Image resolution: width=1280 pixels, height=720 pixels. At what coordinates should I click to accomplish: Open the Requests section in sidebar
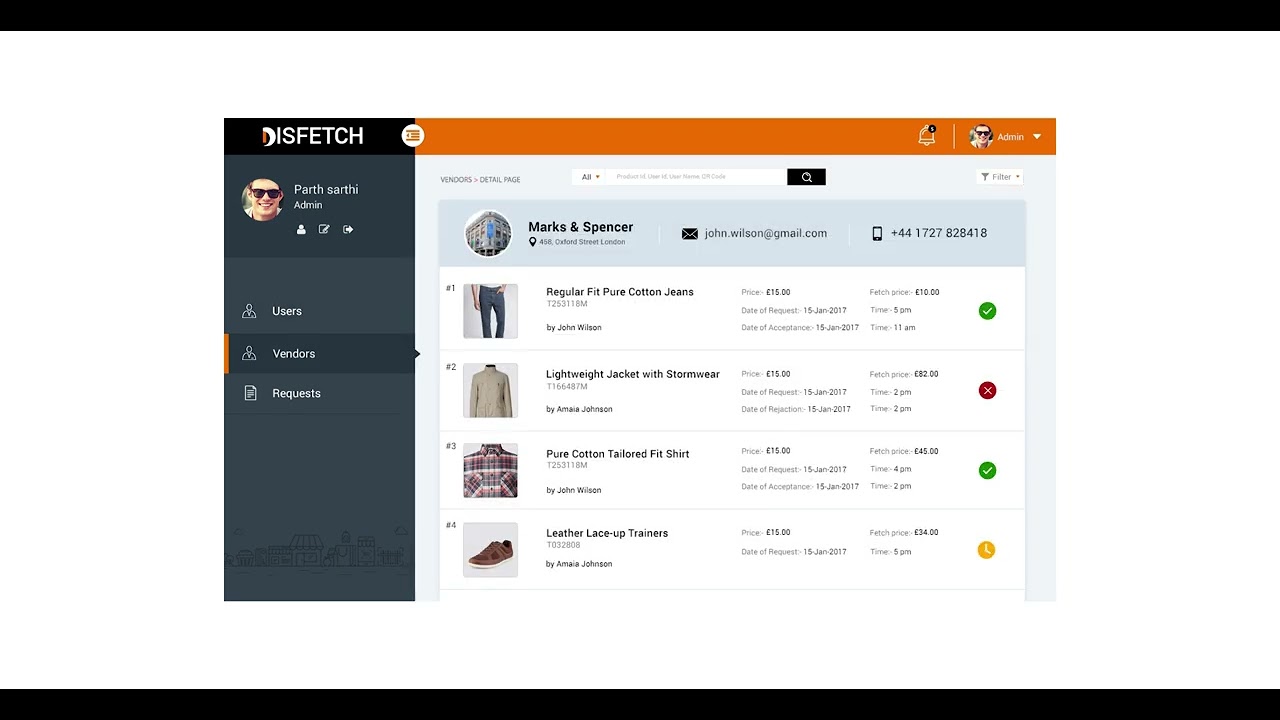click(296, 393)
